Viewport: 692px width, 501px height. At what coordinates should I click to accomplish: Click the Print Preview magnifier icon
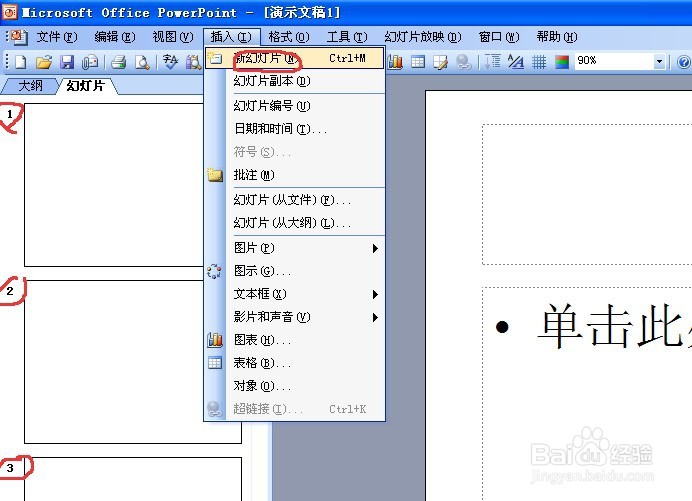[x=142, y=62]
